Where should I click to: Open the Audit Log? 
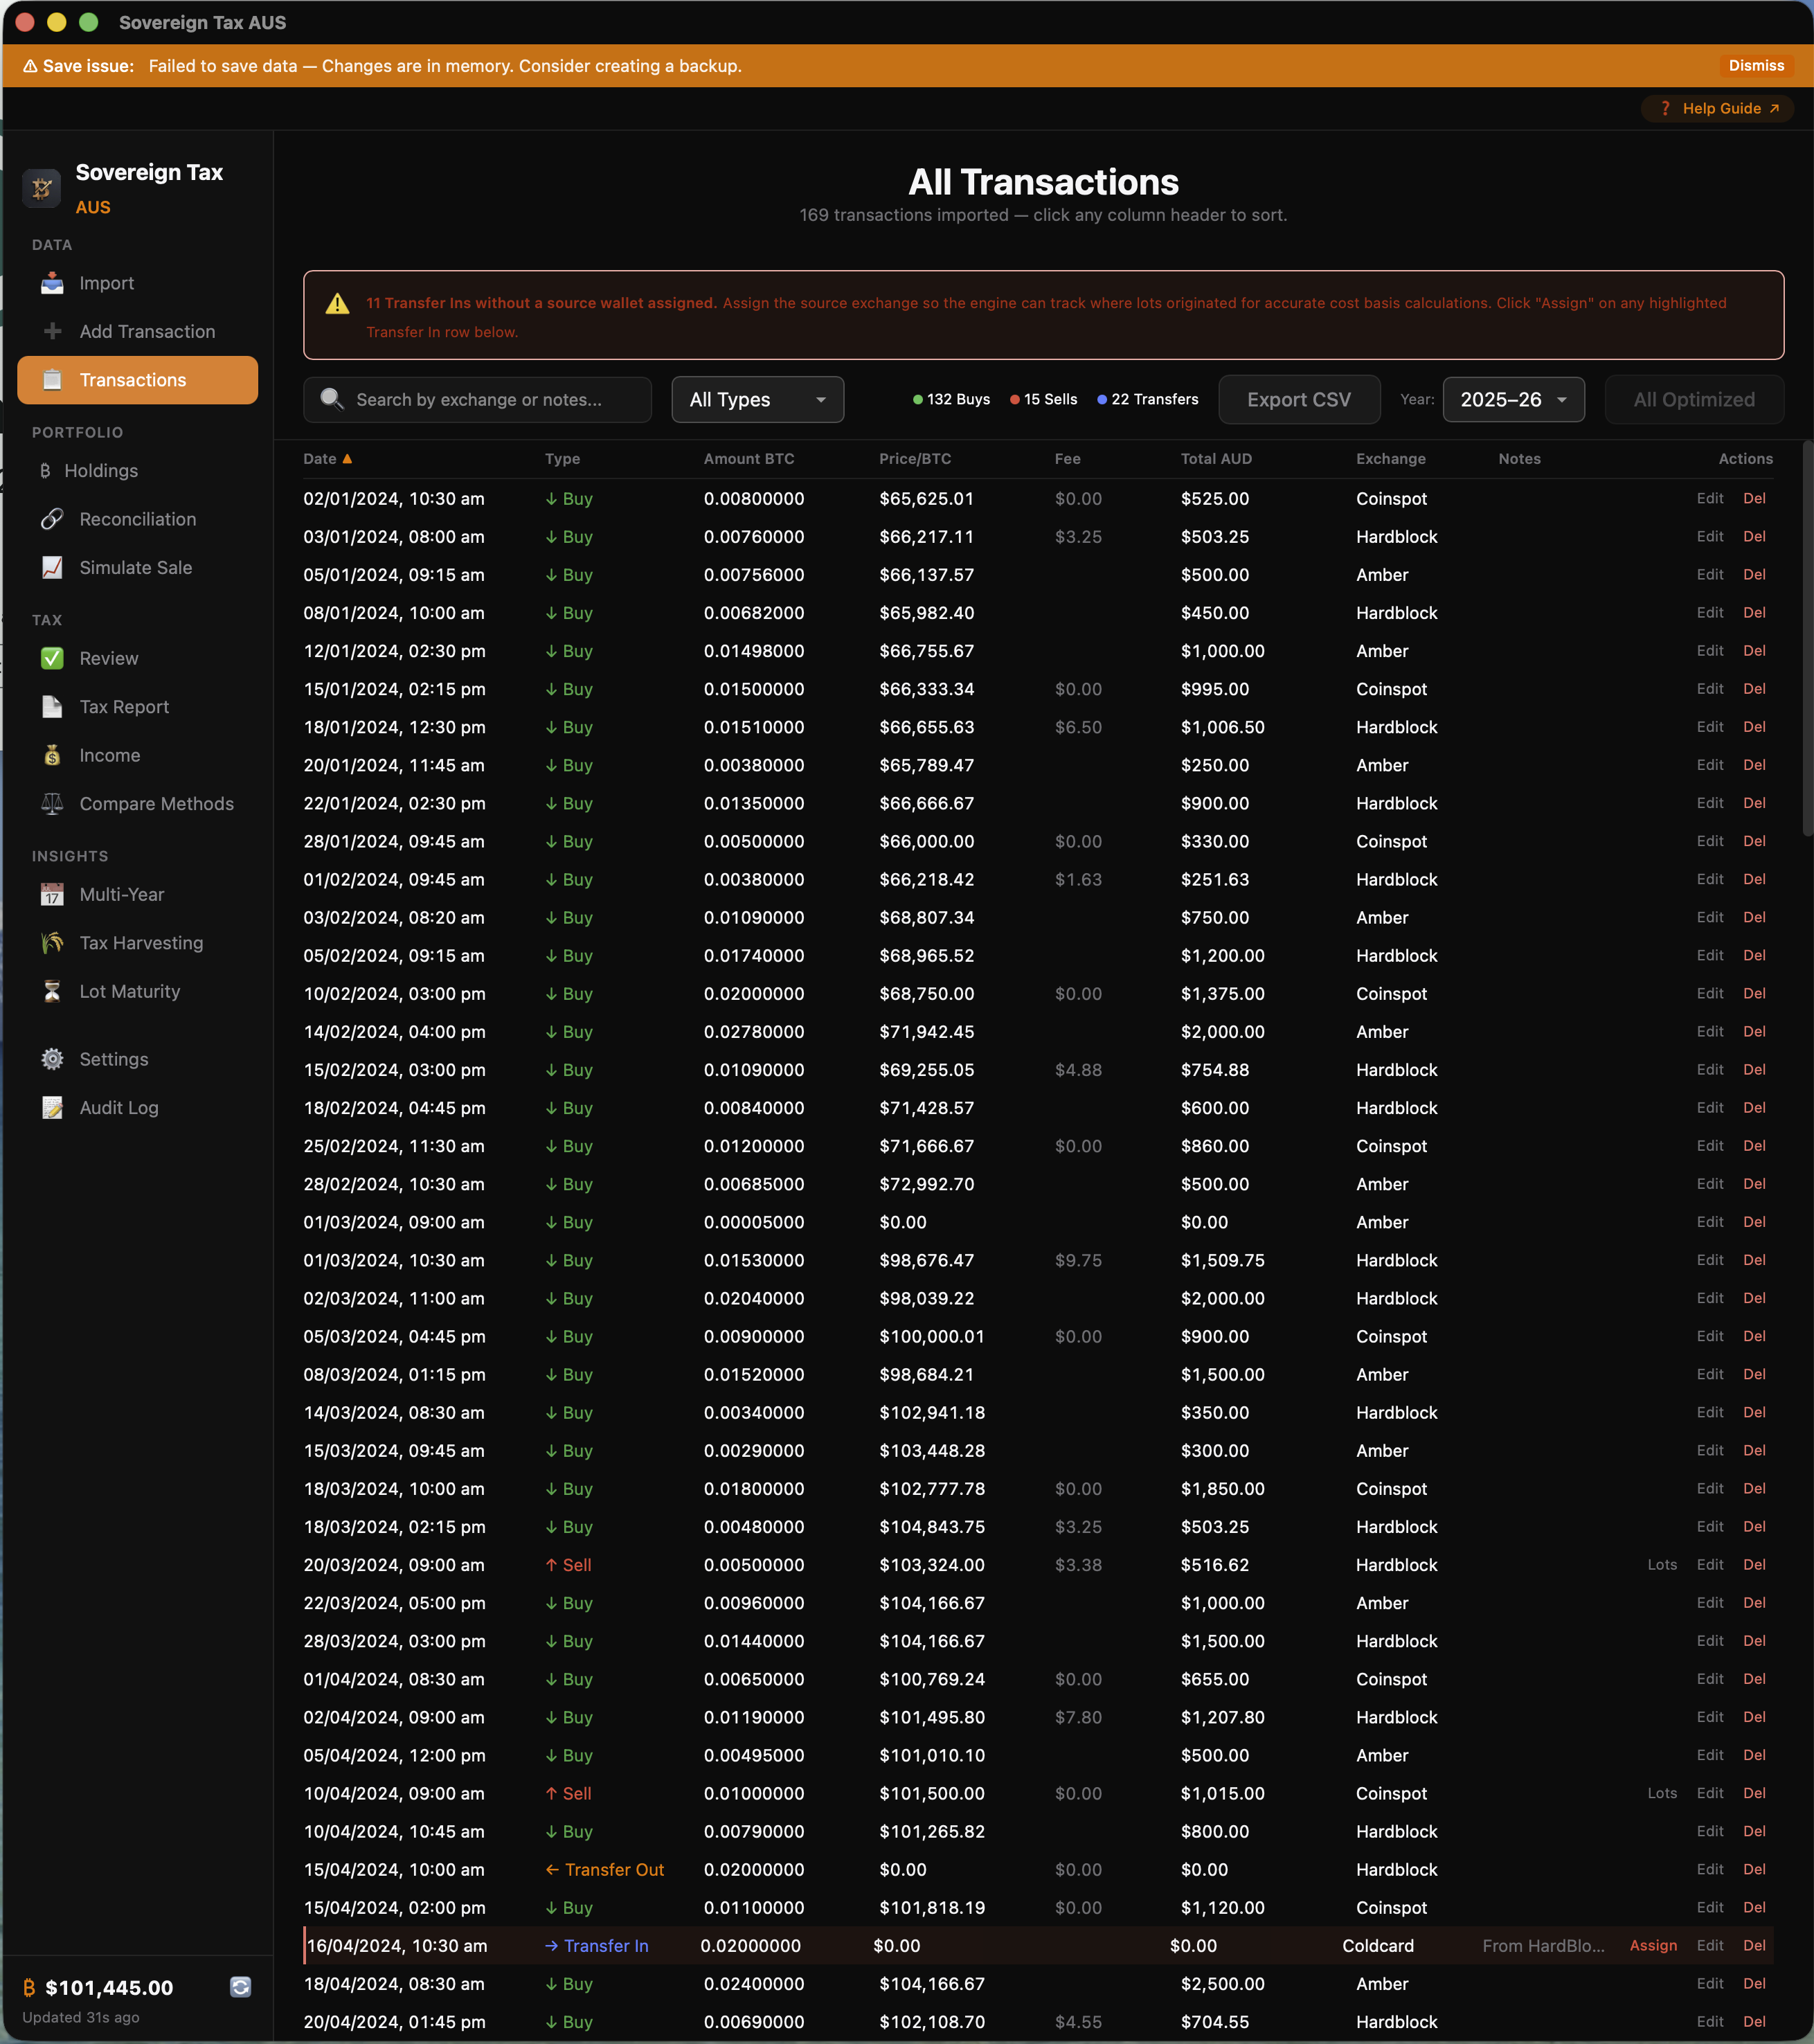coord(118,1107)
